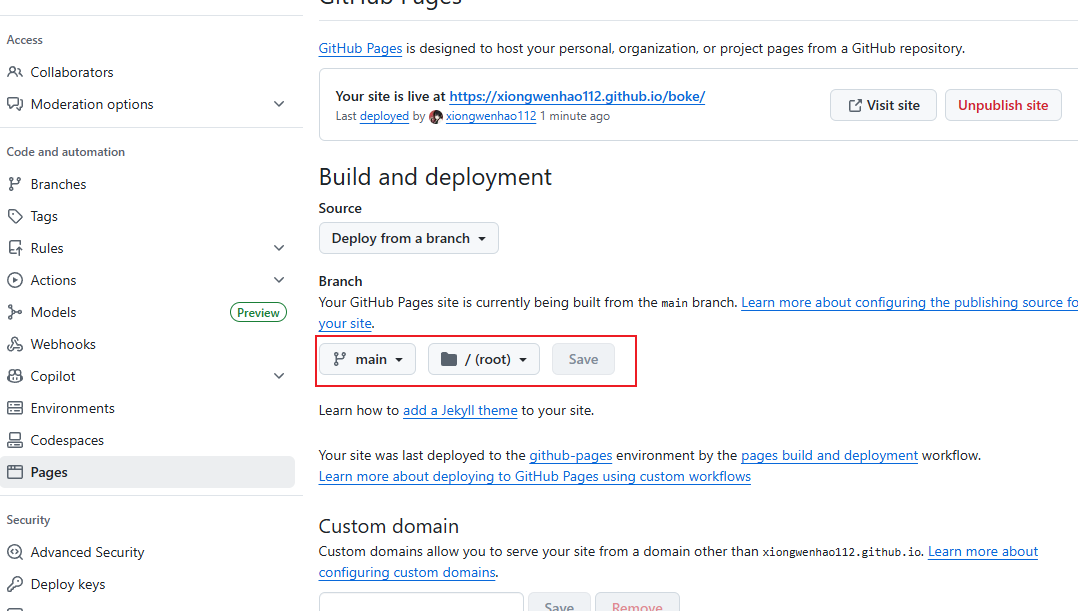This screenshot has width=1078, height=611.
Task: Open the GitHub Pages documentation link
Action: 360,48
